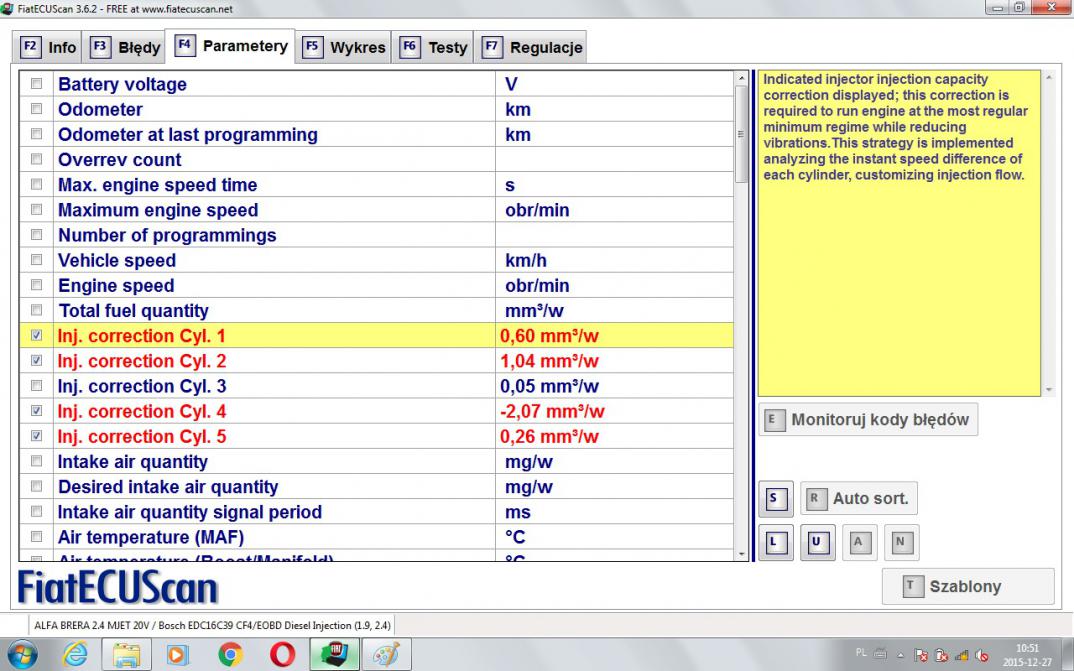Screen dimensions: 1074x671
Task: Click the L icon button
Action: click(x=773, y=542)
